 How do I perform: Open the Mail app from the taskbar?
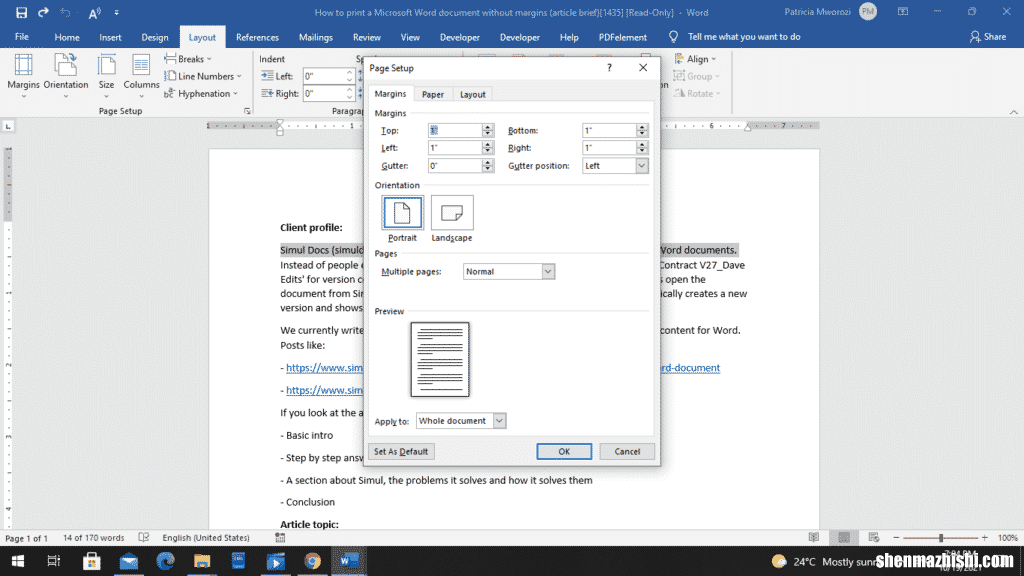[x=129, y=561]
